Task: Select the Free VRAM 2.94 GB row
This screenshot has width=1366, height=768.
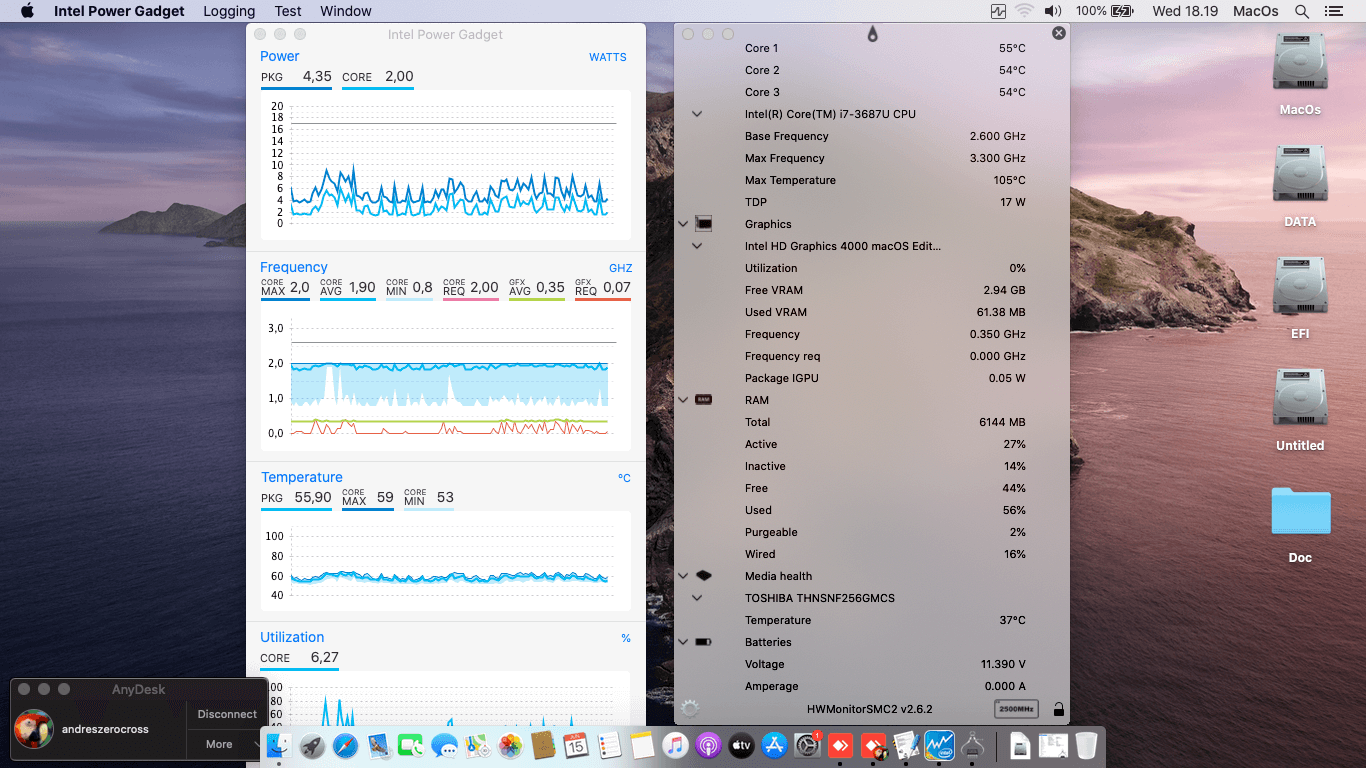Action: point(871,290)
